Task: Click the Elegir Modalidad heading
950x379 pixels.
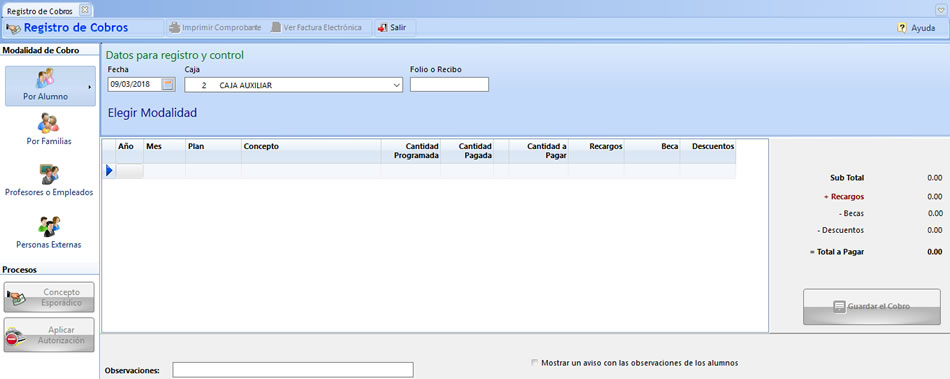Action: (x=152, y=113)
